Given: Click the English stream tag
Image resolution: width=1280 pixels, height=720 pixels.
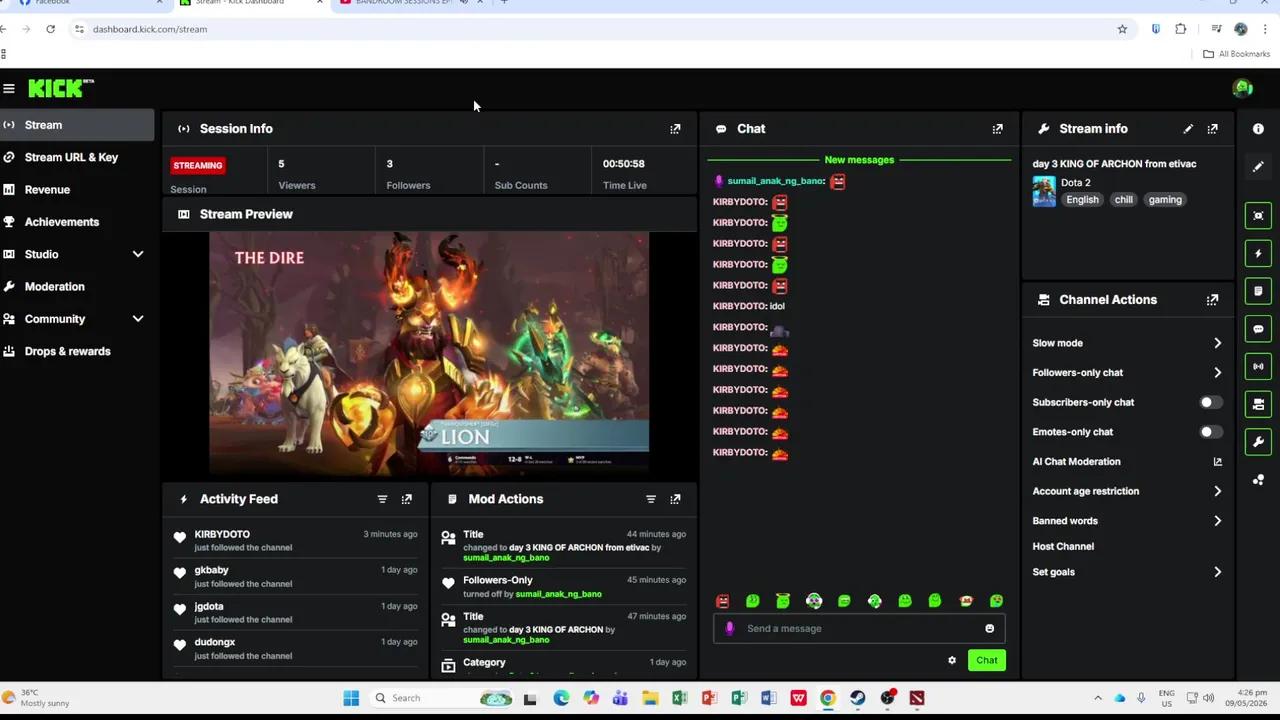Looking at the screenshot, I should click(1082, 200).
